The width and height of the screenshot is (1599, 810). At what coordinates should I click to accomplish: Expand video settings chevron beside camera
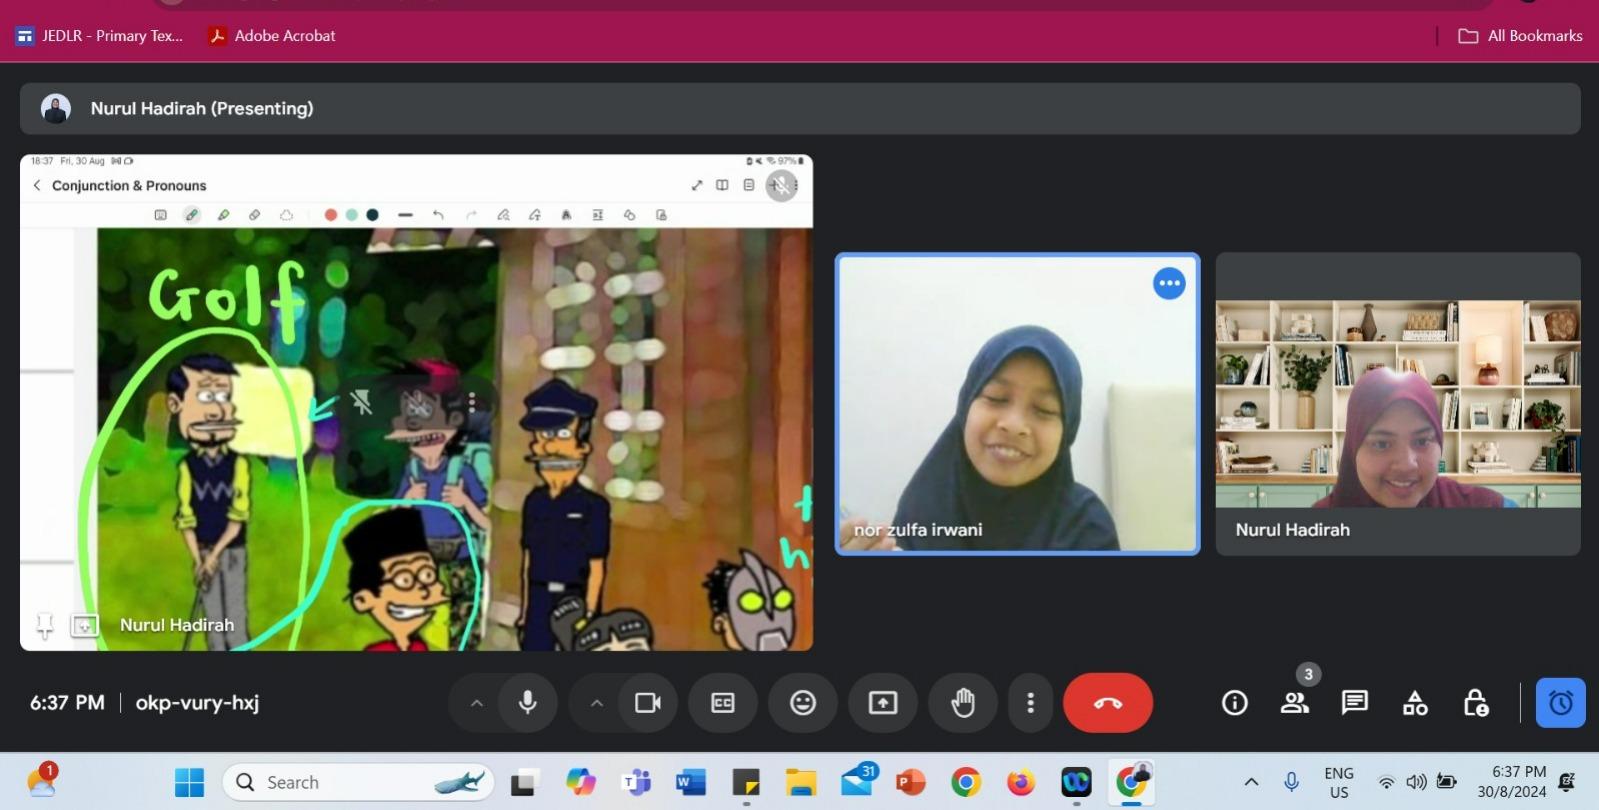(597, 703)
